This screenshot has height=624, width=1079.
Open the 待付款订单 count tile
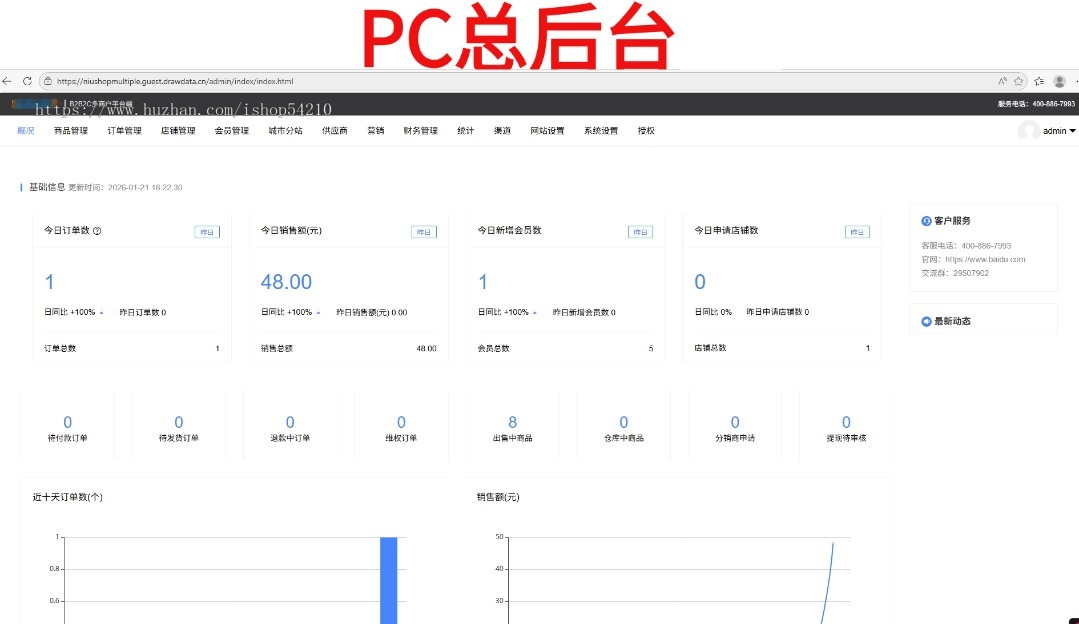(67, 427)
